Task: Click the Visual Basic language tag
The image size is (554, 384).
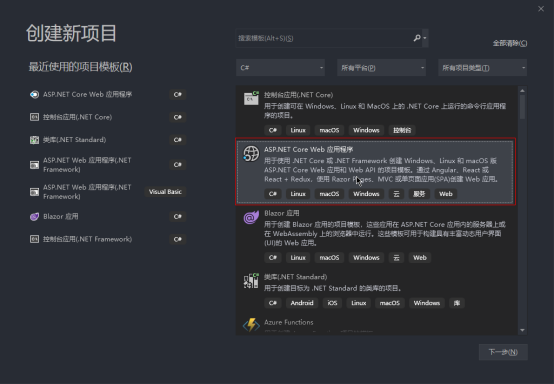Action: coord(165,191)
